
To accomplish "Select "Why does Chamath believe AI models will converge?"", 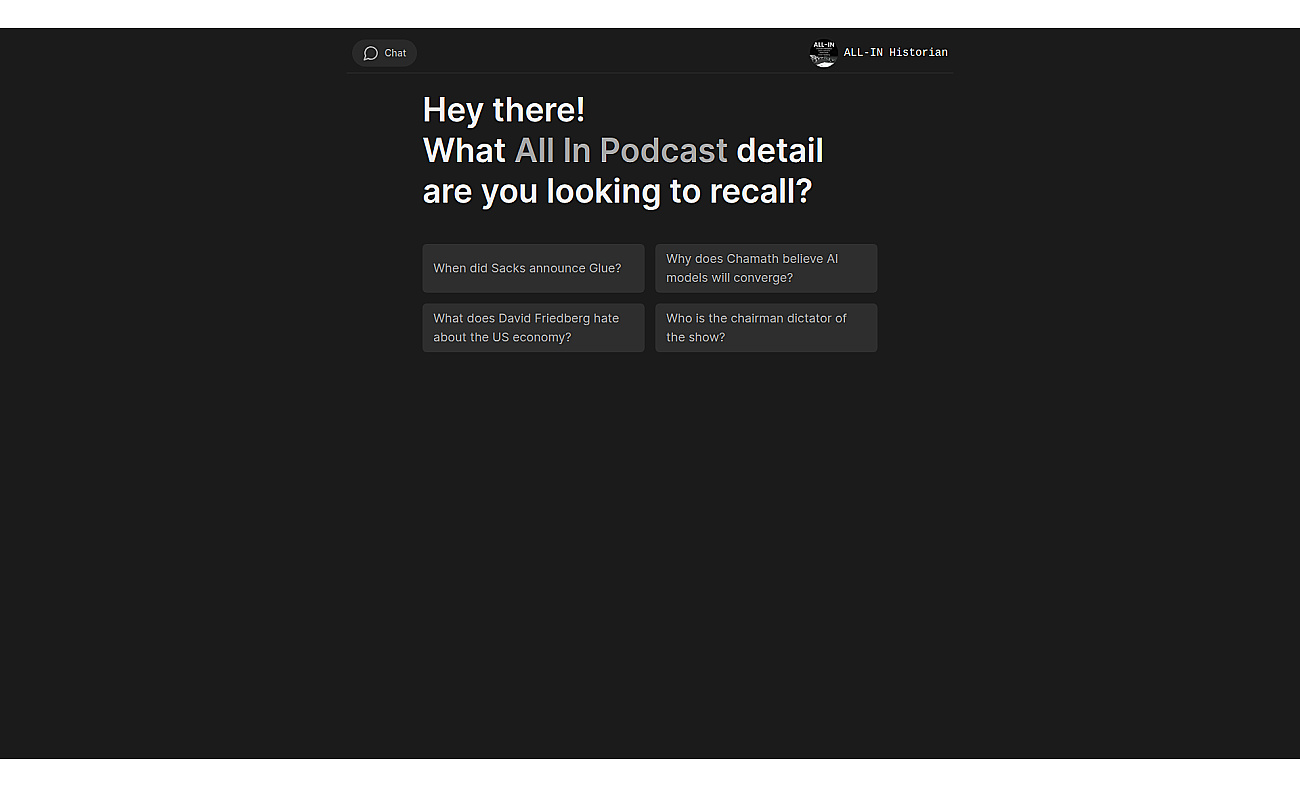I will [766, 268].
